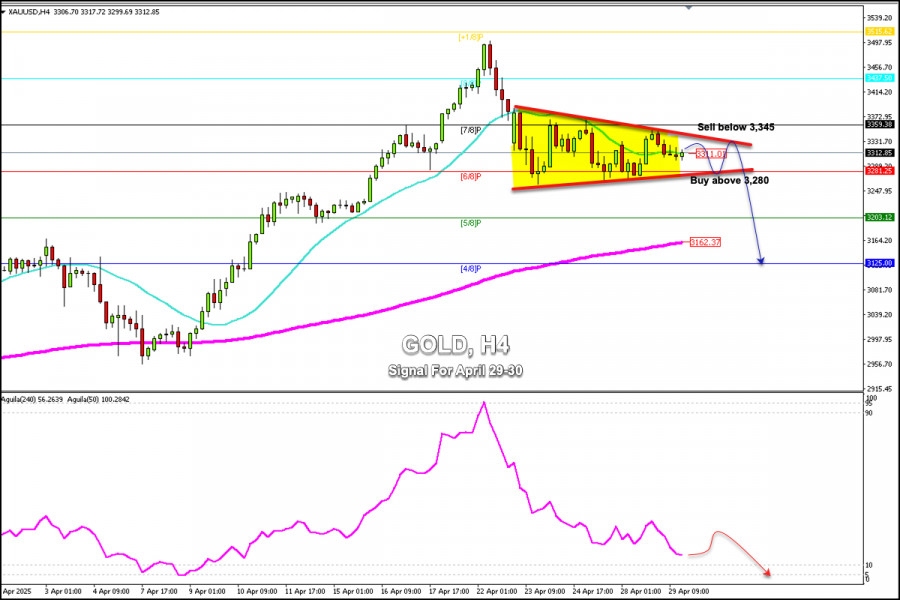
Task: Click the Aguila(50) 100.2842 indicator label
Action: click(x=99, y=400)
